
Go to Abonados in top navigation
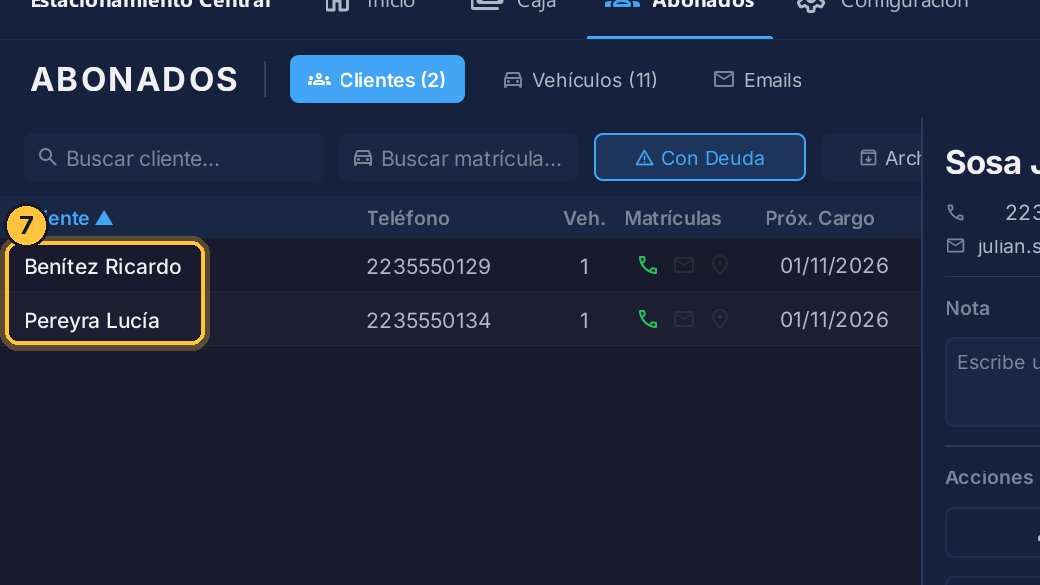[x=680, y=5]
